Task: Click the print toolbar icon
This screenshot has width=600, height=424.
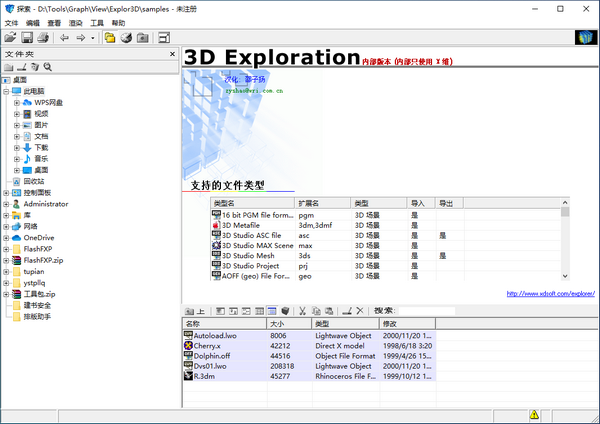Action: coord(43,38)
